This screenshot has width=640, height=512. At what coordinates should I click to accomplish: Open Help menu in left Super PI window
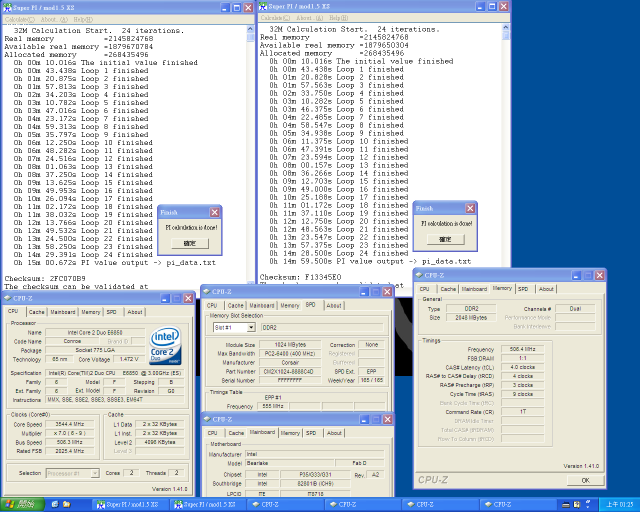[x=83, y=19]
